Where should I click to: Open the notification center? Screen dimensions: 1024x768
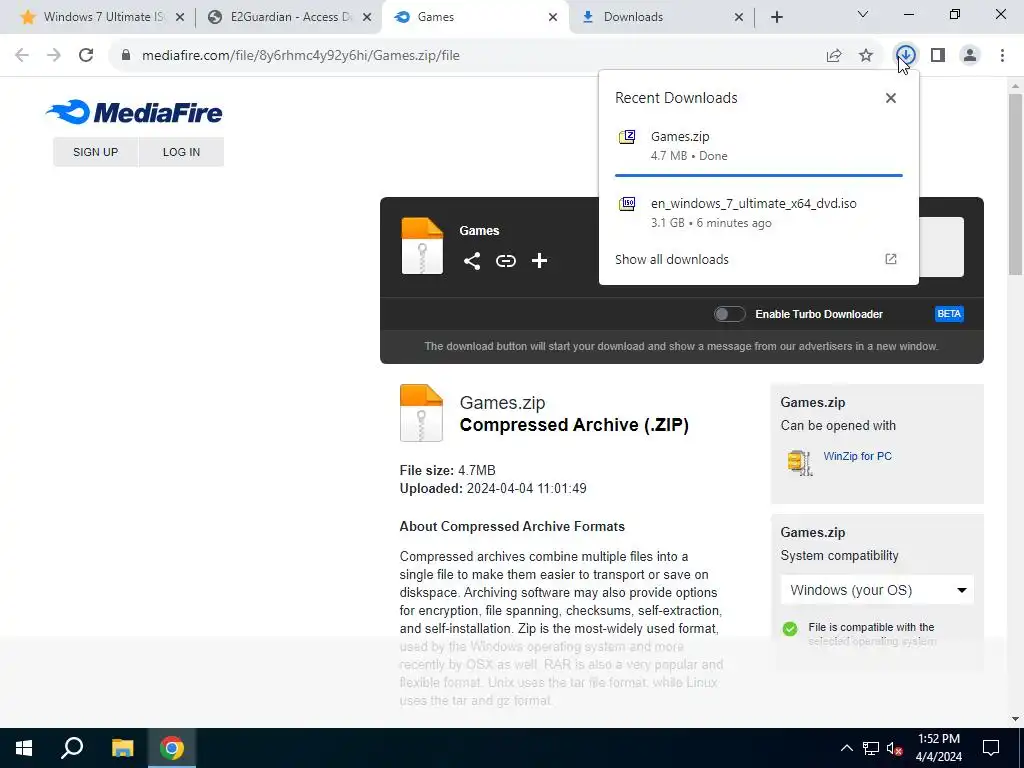tap(991, 748)
